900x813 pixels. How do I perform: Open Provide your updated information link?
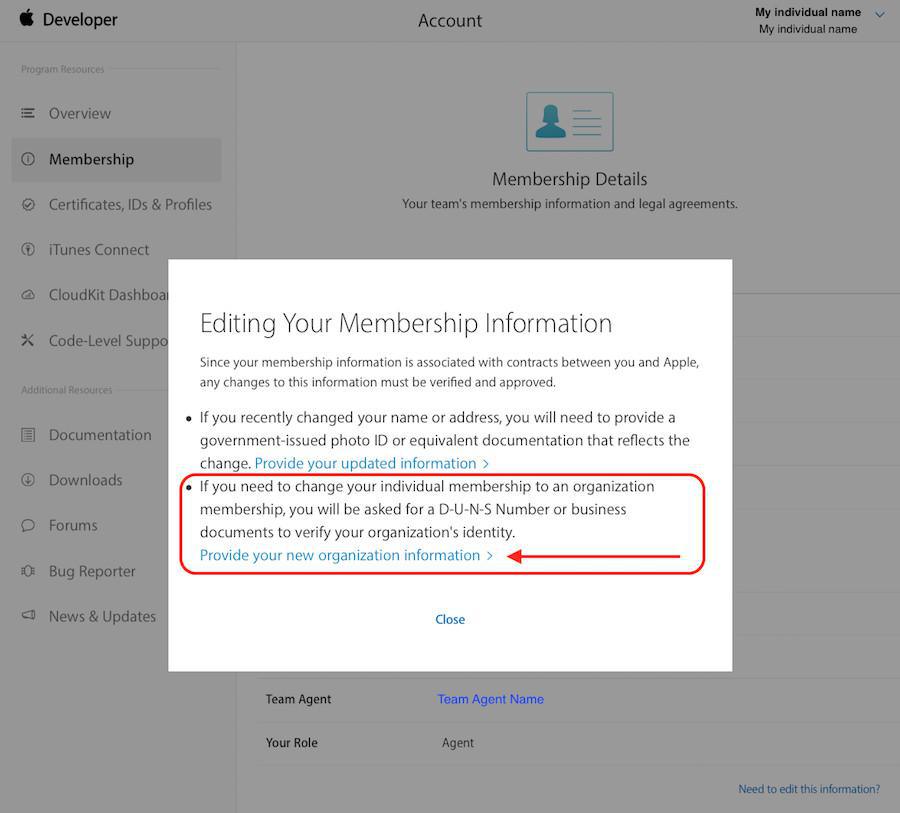(372, 463)
